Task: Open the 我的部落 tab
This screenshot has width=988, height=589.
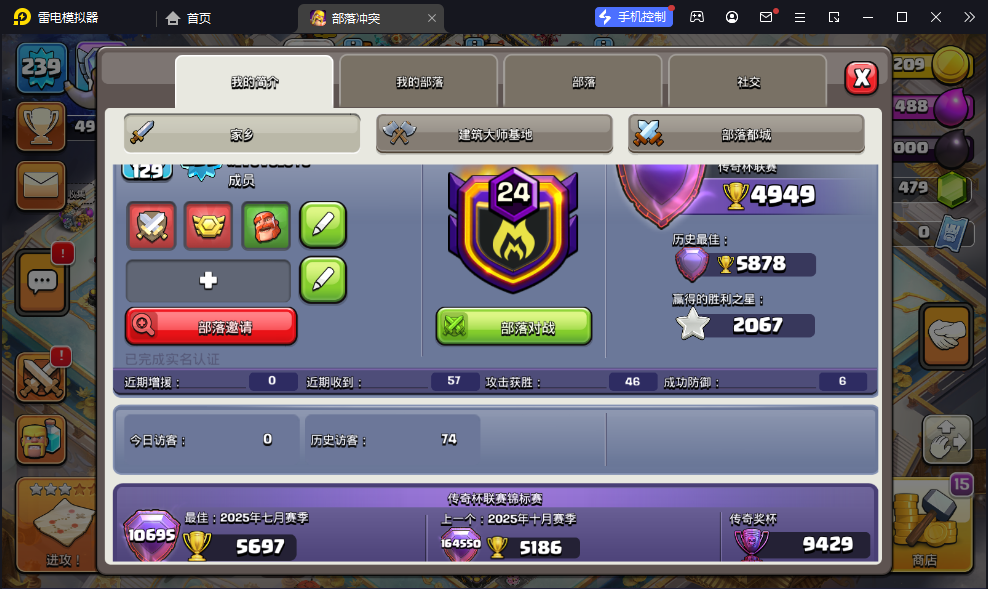Action: 419,82
